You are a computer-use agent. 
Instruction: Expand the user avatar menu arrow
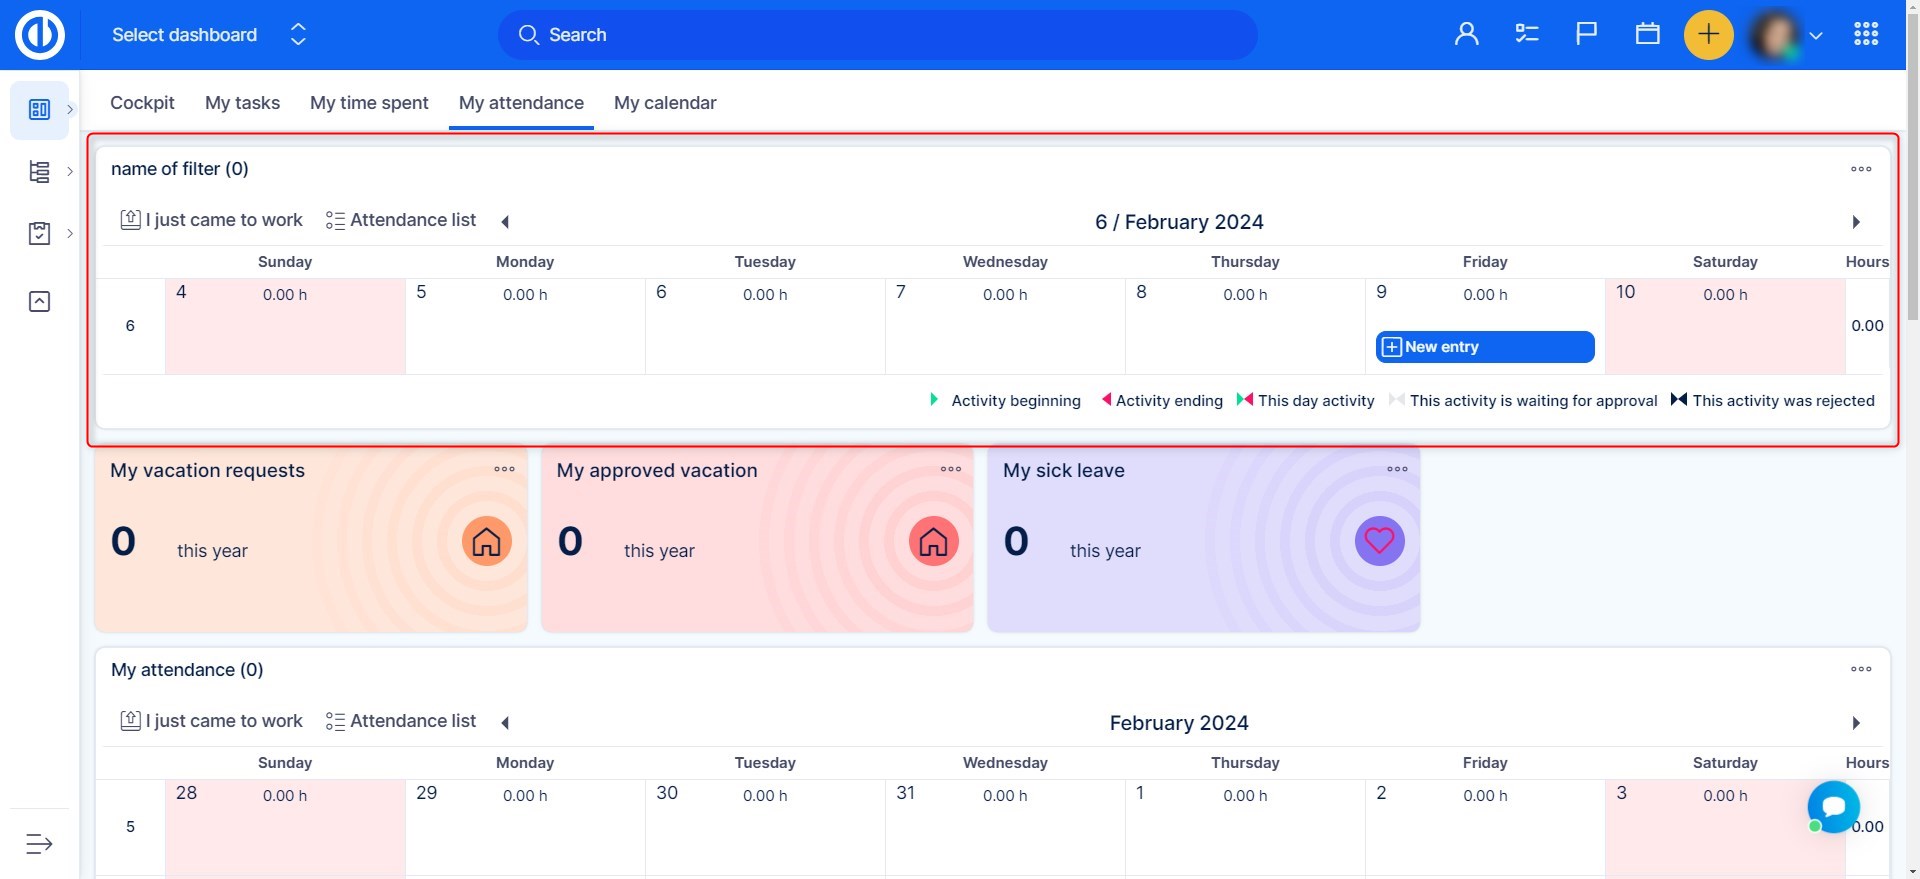coord(1816,36)
